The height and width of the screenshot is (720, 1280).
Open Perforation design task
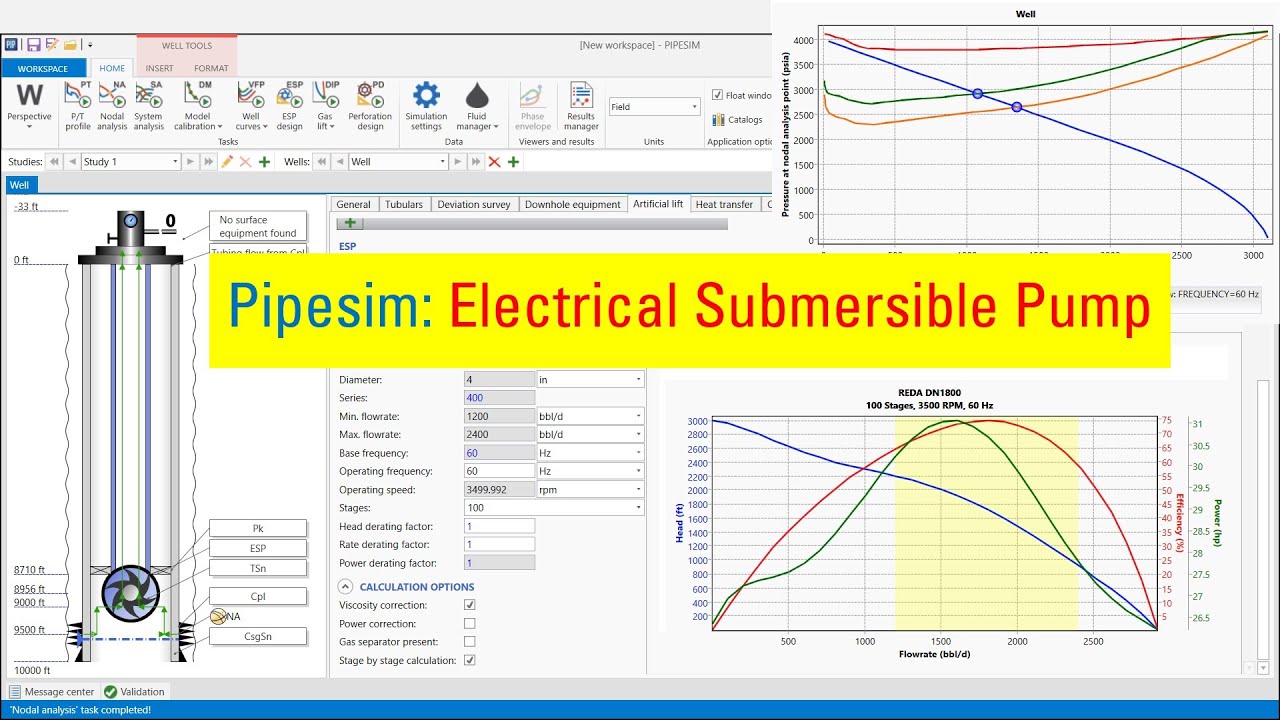coord(370,106)
